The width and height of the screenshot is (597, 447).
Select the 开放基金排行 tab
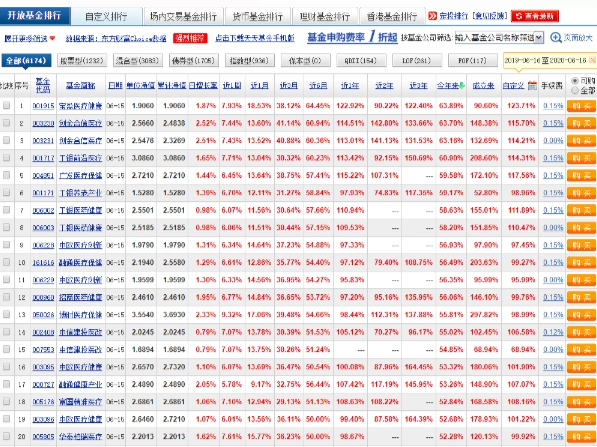[35, 16]
